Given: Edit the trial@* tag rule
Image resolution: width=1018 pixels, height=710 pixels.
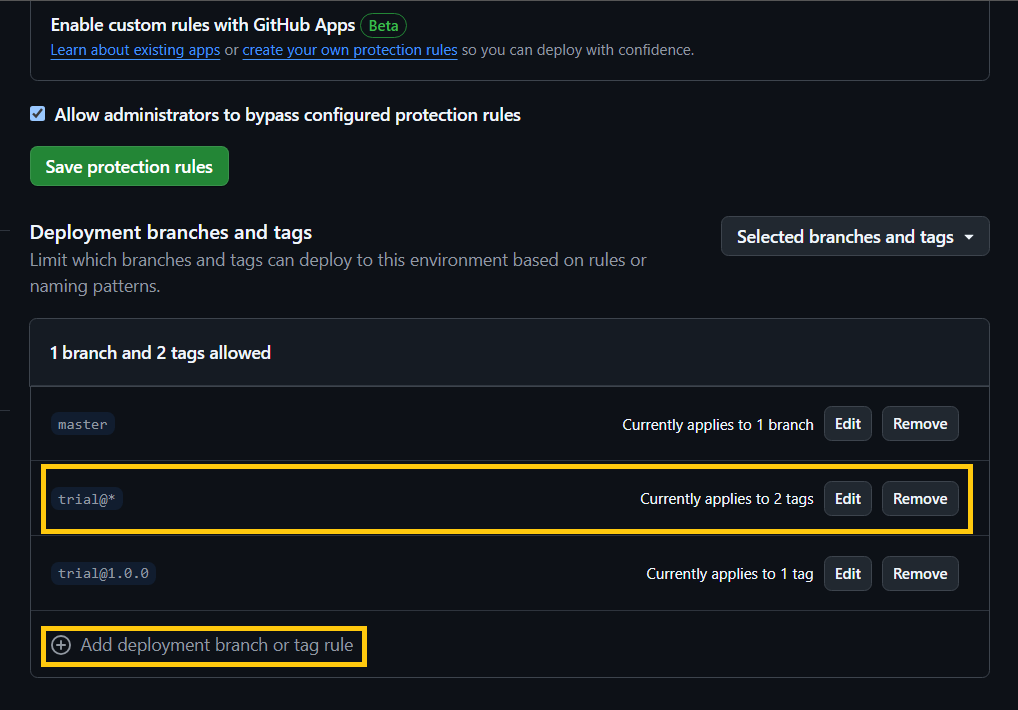Looking at the screenshot, I should coord(848,499).
